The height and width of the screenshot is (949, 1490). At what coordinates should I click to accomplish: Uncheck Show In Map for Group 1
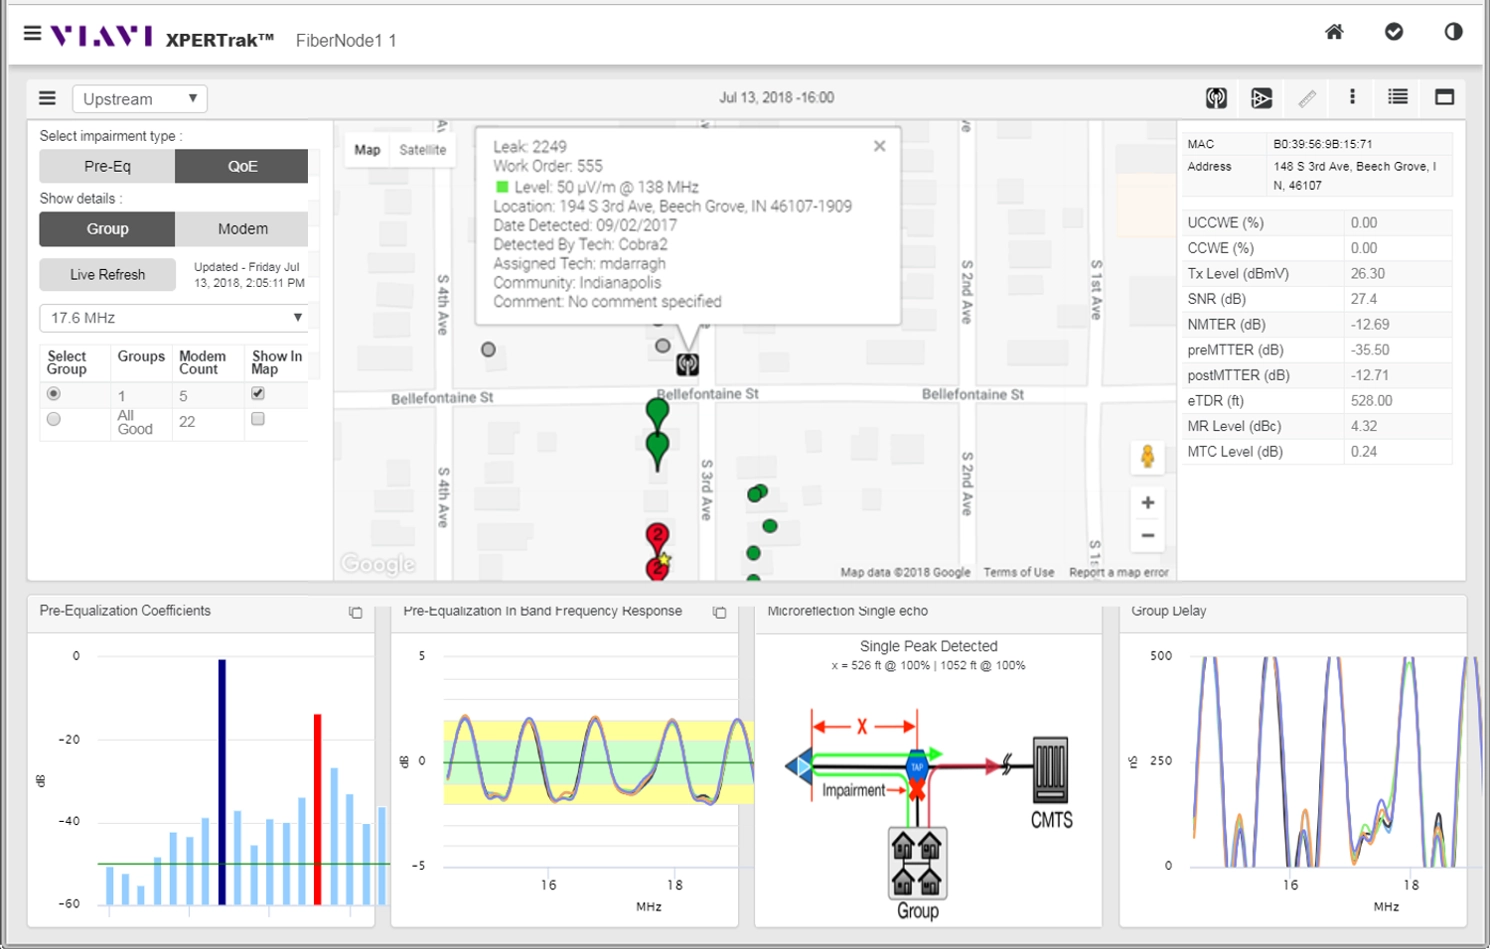coord(258,394)
